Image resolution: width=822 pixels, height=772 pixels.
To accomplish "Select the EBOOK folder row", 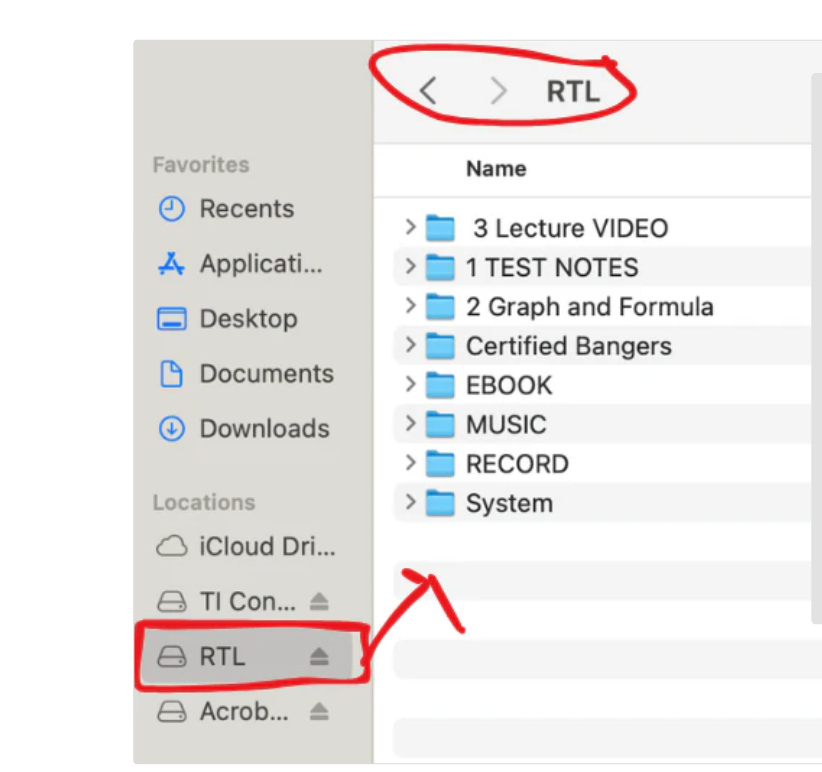I will 508,385.
